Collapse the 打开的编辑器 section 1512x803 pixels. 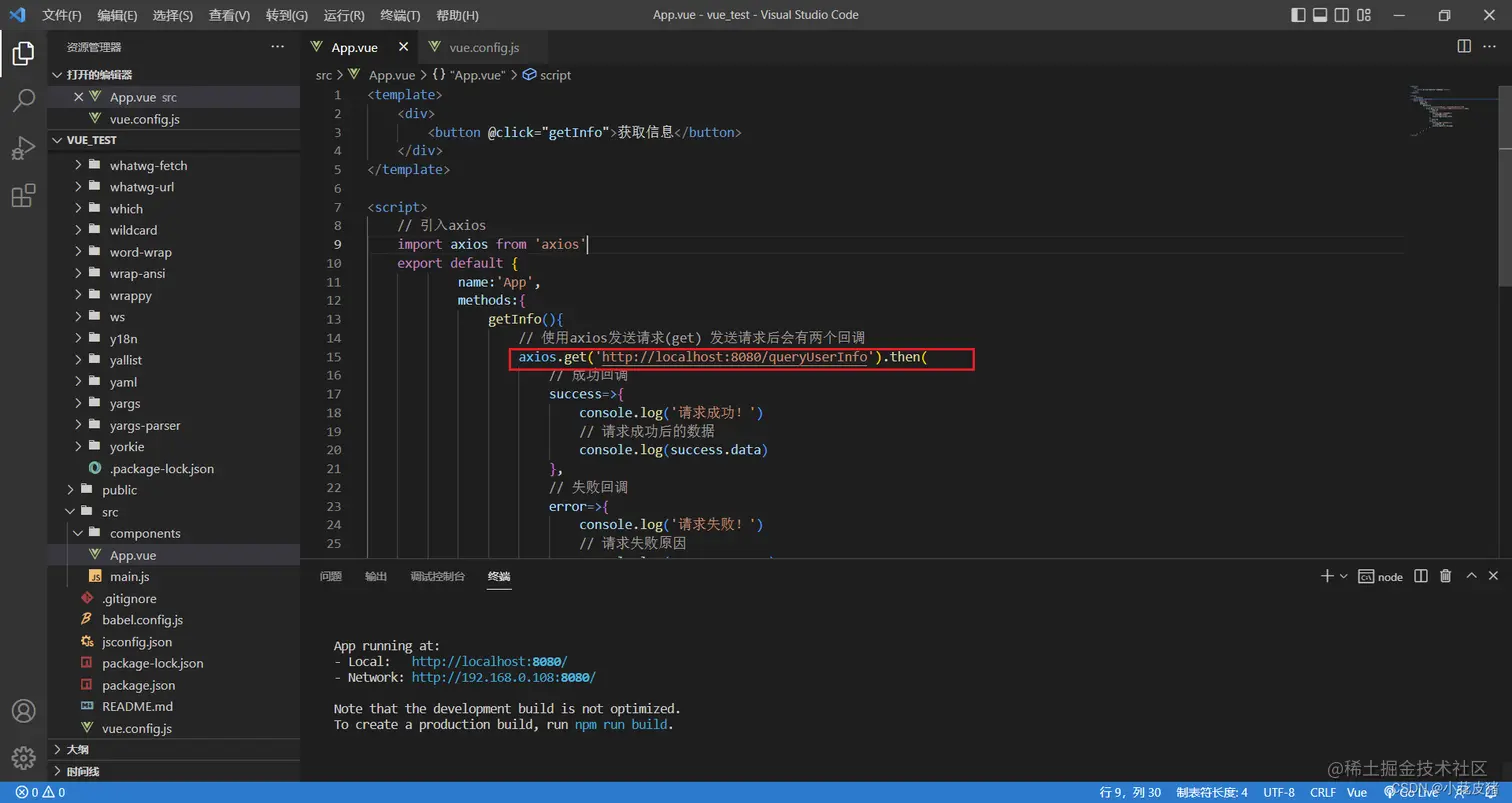[x=174, y=75]
